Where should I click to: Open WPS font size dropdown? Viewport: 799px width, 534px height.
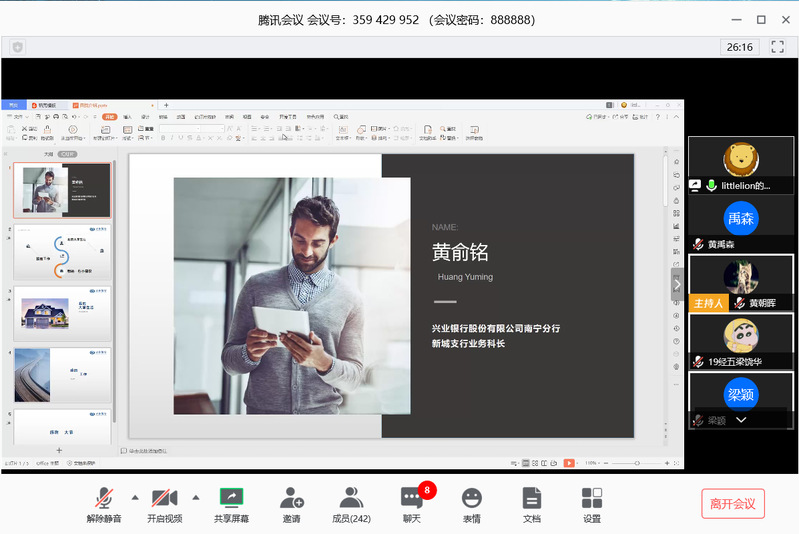pos(214,128)
